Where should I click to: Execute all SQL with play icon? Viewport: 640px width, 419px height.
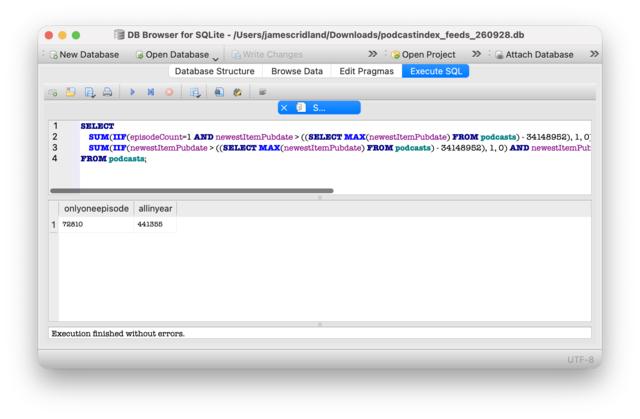132,92
